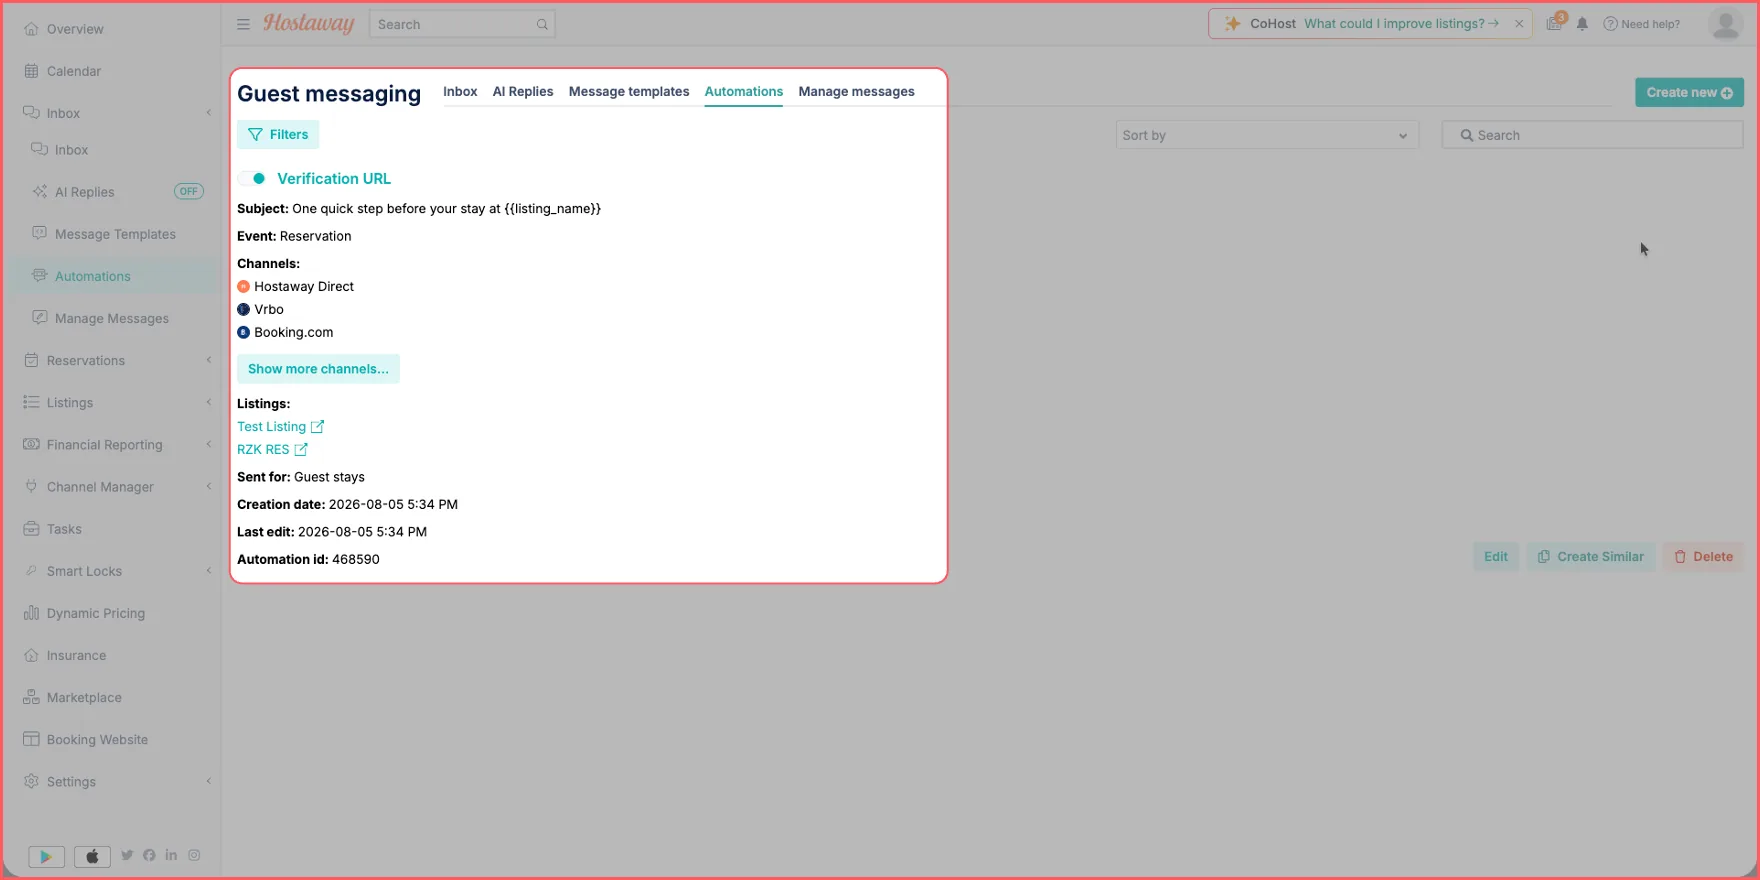Click the Booking.com channel icon
Screen dimensions: 1760x880
coord(243,332)
